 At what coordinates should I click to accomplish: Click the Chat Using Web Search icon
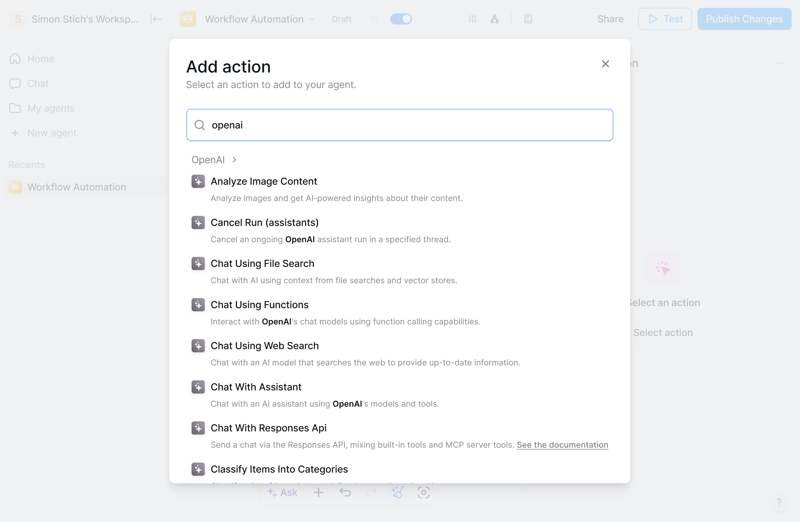point(198,345)
